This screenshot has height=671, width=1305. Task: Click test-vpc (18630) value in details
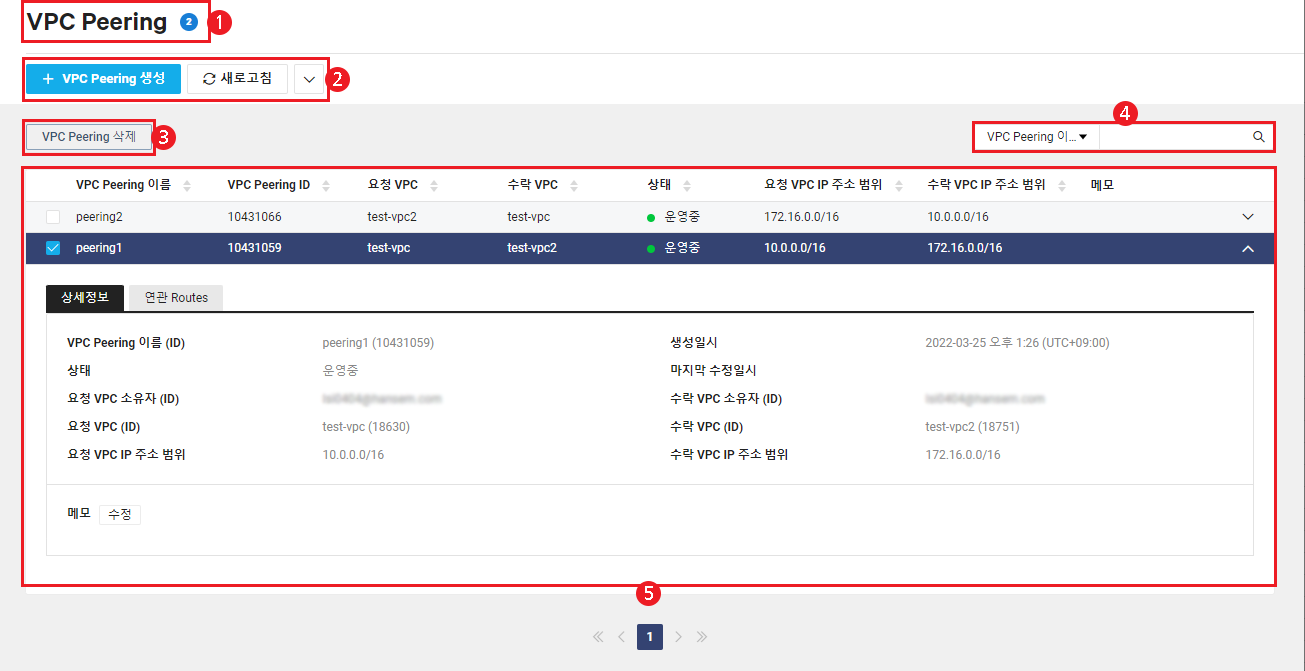pos(366,427)
